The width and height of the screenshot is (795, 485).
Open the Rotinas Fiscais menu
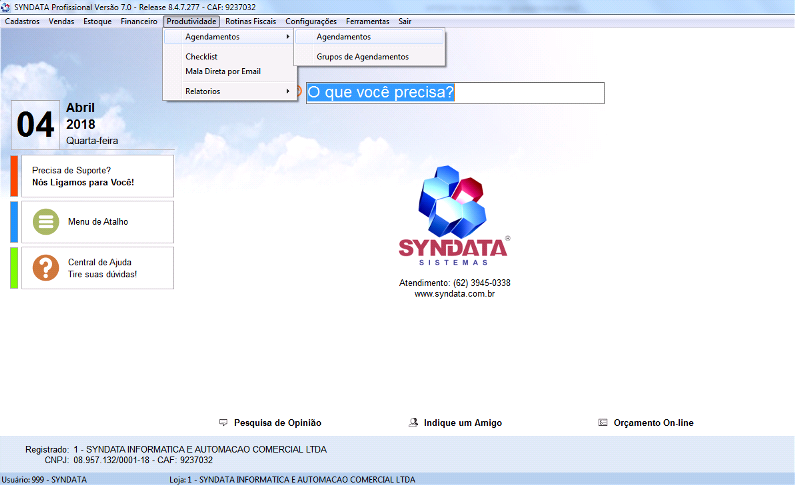[250, 21]
